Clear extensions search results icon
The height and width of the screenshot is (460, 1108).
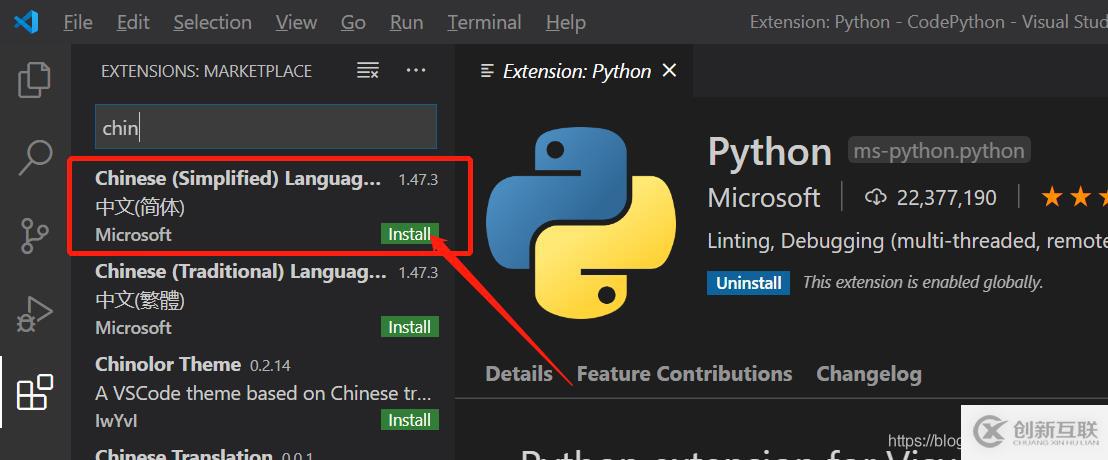click(367, 70)
